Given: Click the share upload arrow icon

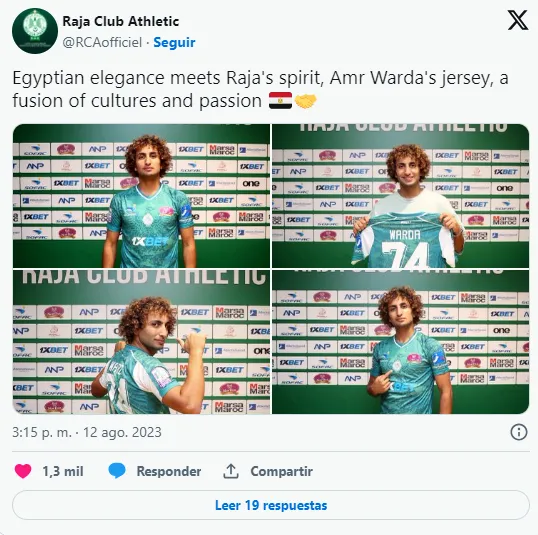Looking at the screenshot, I should [x=231, y=471].
